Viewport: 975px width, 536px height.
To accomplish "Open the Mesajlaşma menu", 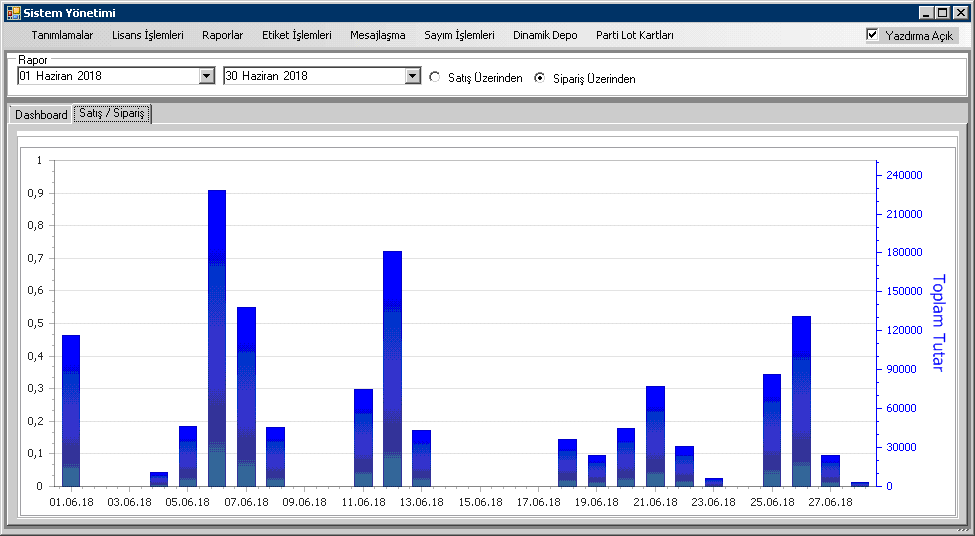I will [377, 35].
